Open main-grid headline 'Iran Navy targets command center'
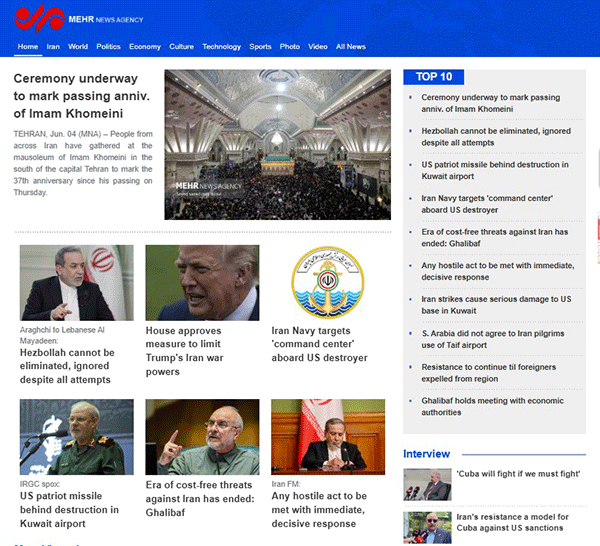600x546 pixels. pyautogui.click(x=319, y=344)
